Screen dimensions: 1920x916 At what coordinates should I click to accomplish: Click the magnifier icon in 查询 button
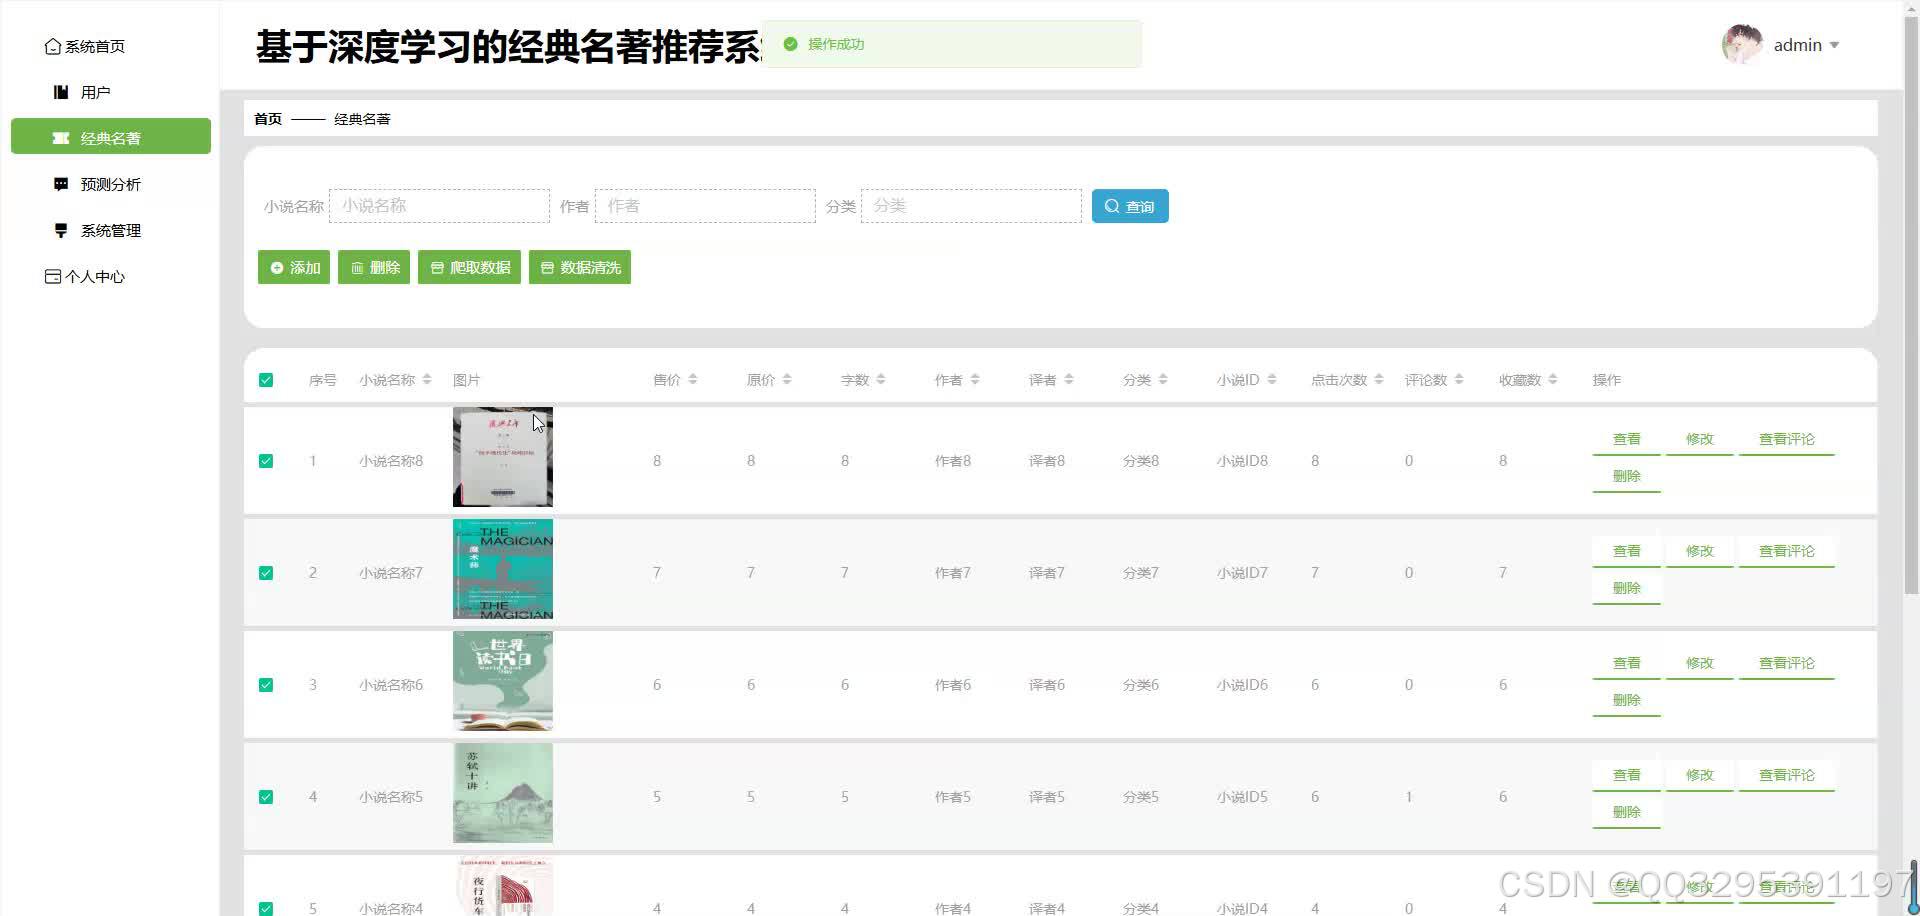click(1112, 206)
